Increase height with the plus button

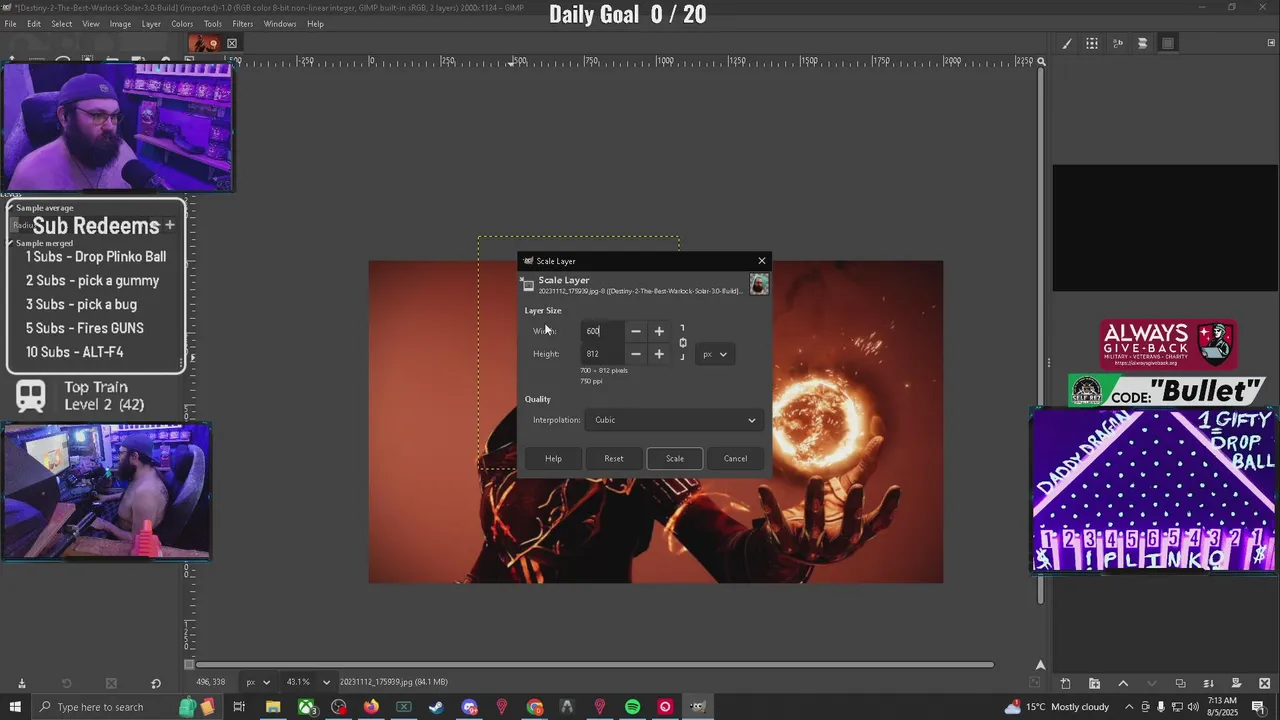659,354
